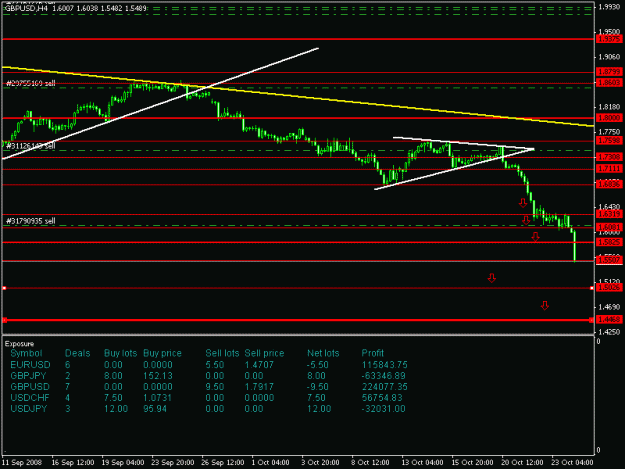Click GBPJPY buy price 152.13
Screen dimensions: 625x469
158,376
